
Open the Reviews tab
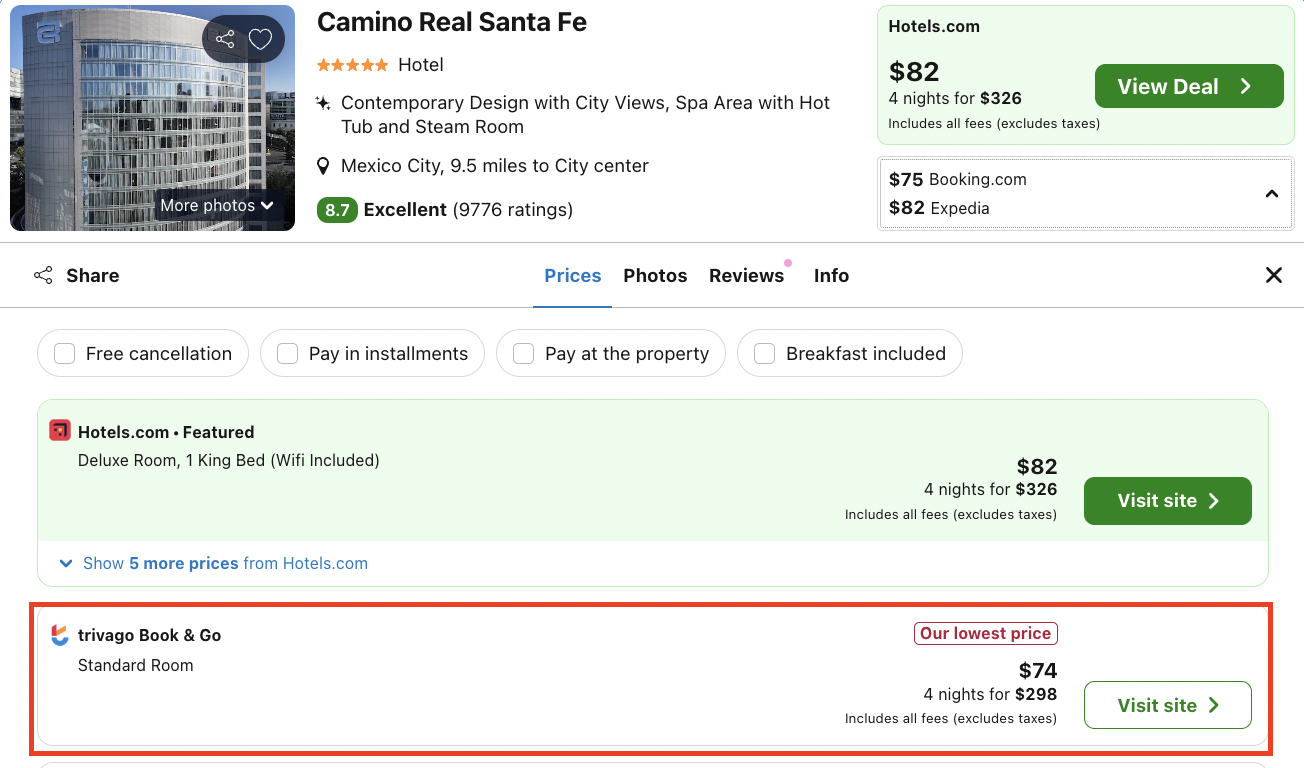746,276
